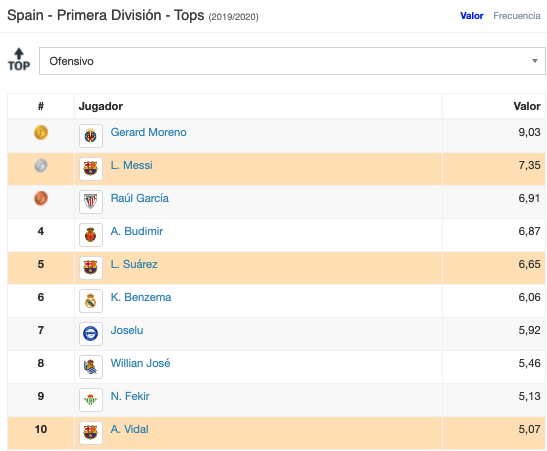Switch to the Frecuencia view

(517, 16)
